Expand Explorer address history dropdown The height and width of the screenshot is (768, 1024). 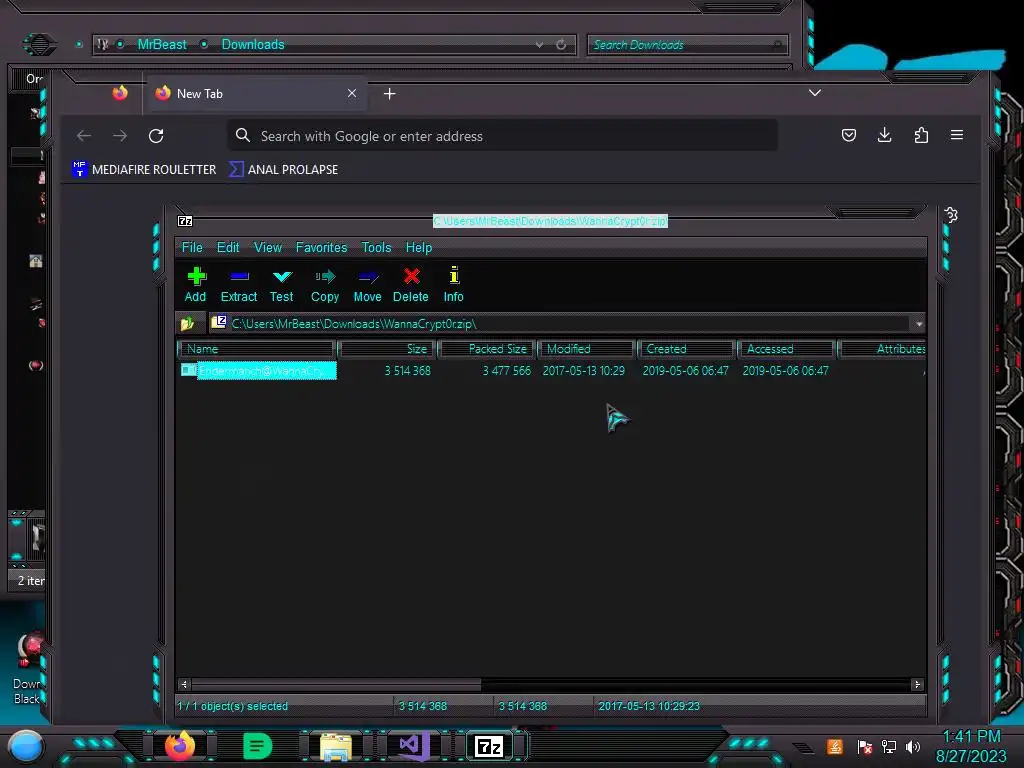(x=539, y=45)
